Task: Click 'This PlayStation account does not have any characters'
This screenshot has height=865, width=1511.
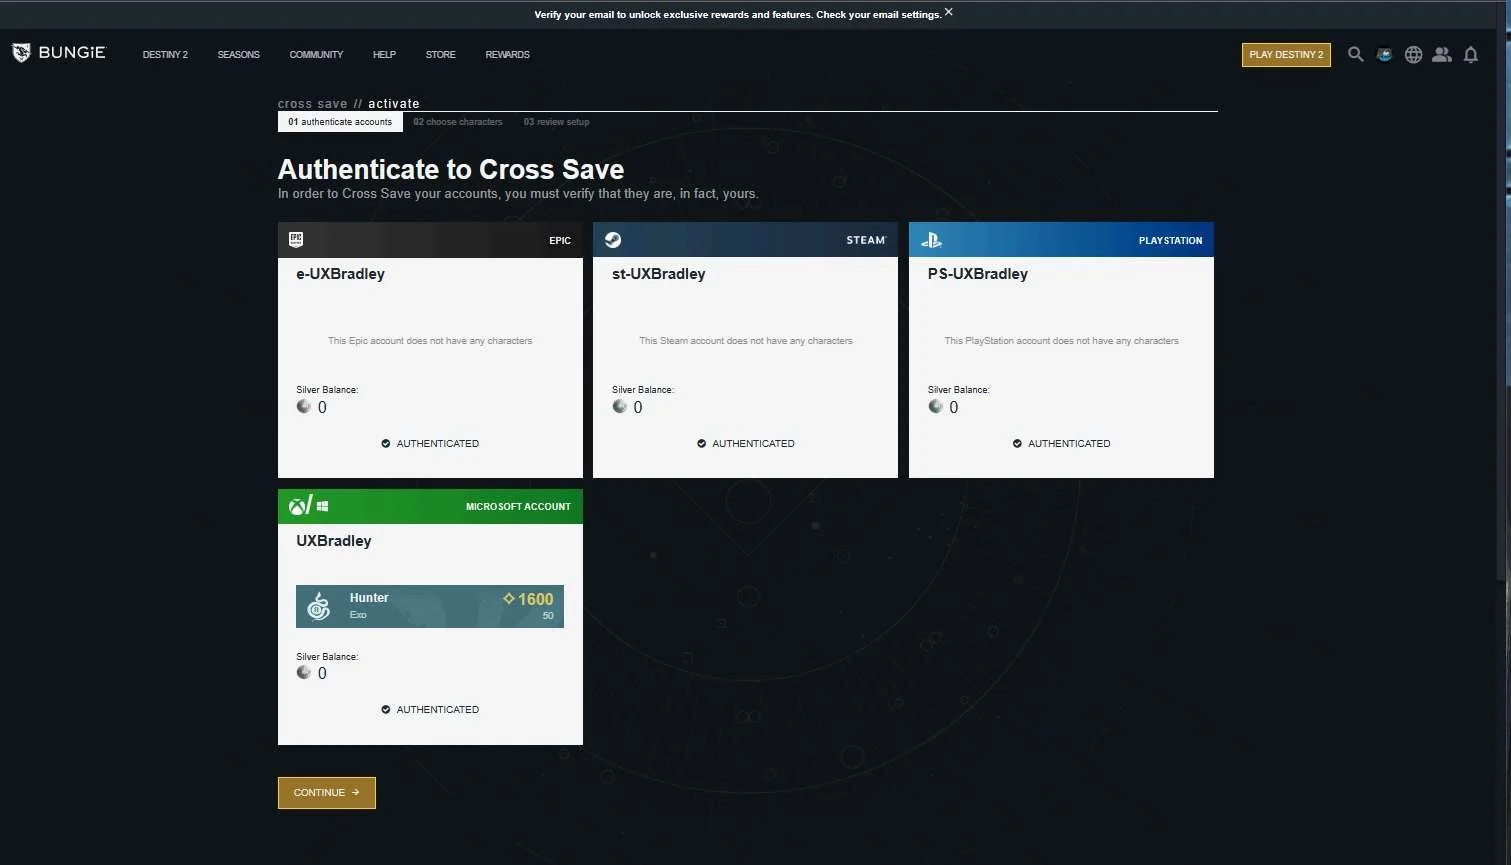Action: pos(1061,341)
